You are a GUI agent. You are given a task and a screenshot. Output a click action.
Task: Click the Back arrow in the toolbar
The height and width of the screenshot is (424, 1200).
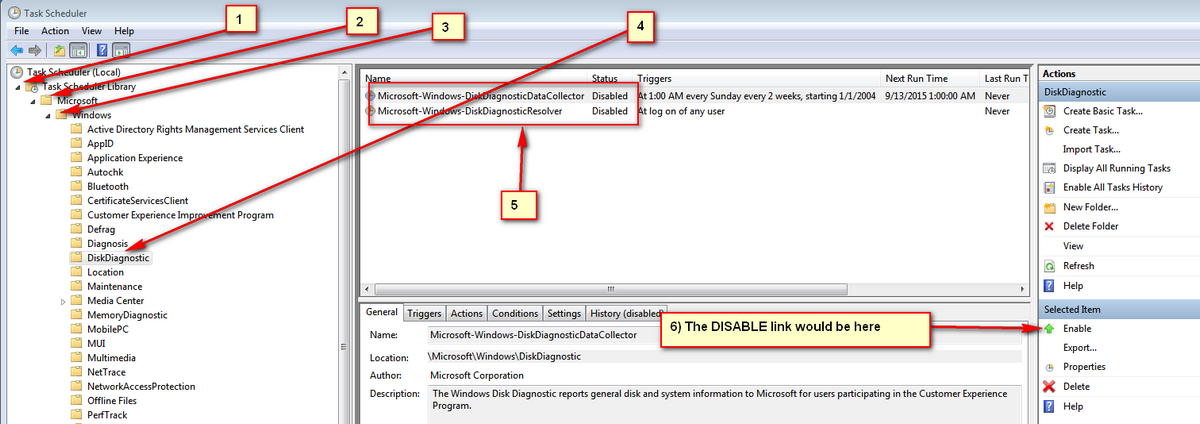click(x=16, y=50)
